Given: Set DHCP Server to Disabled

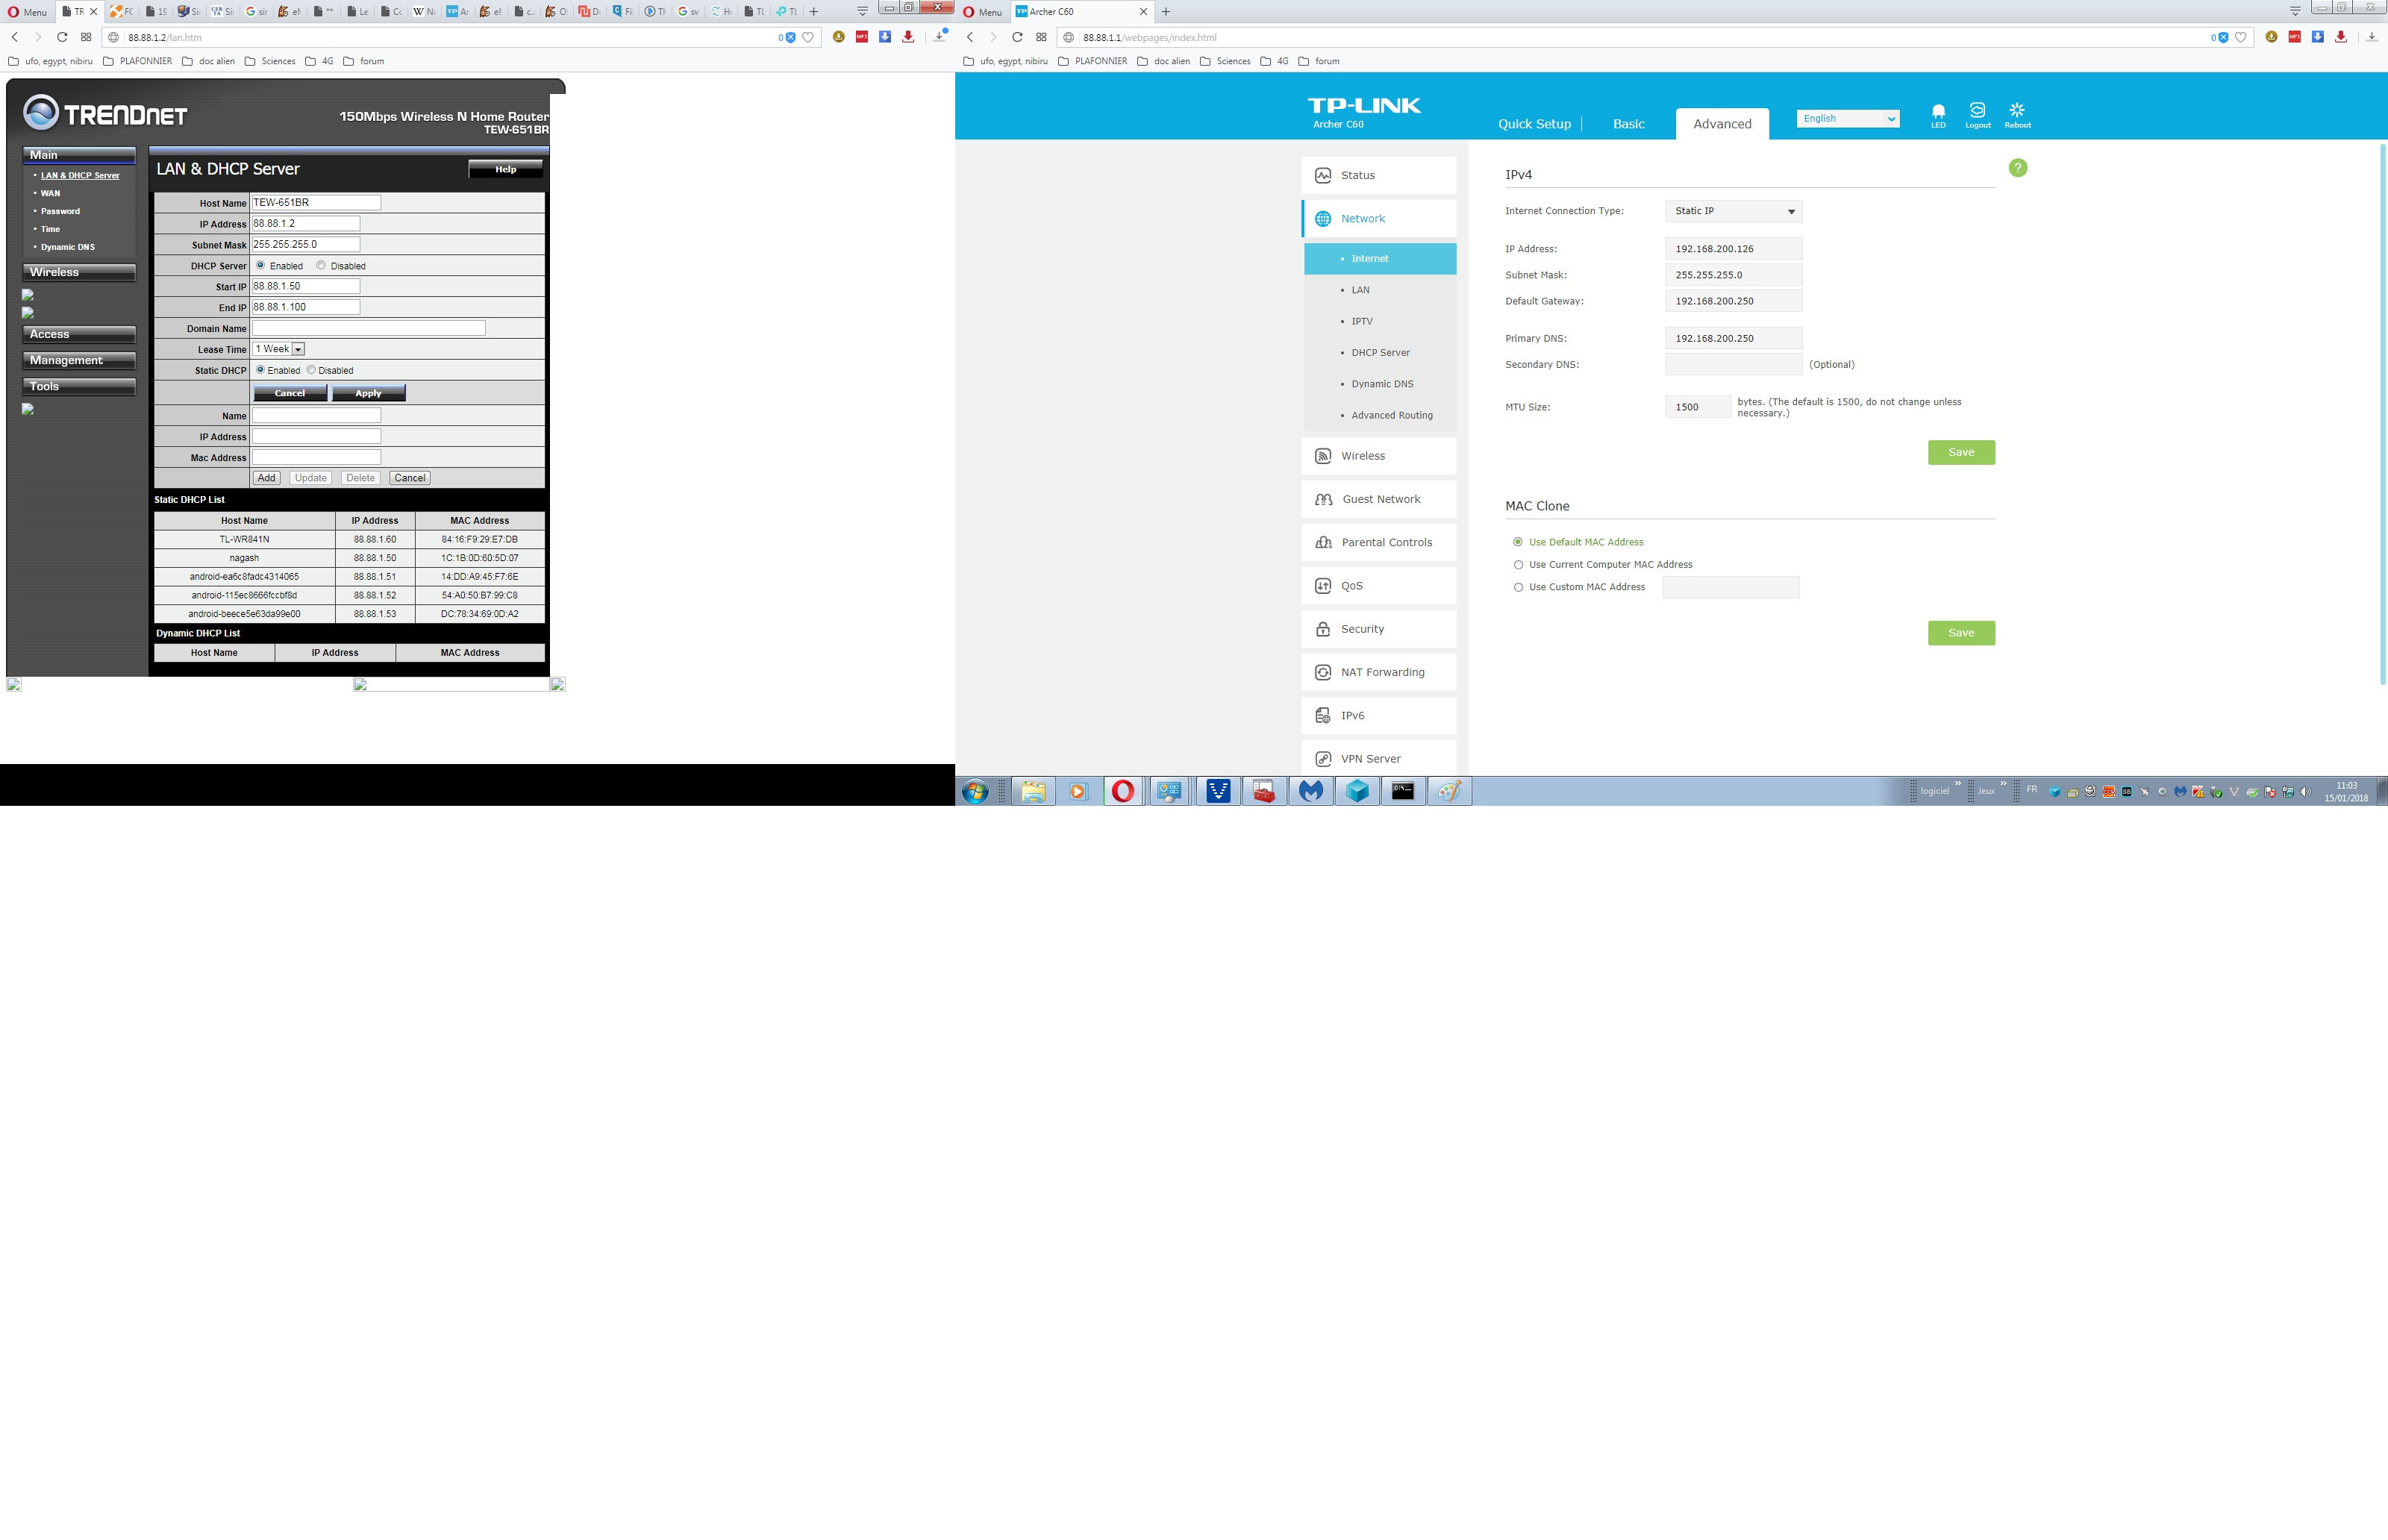Looking at the screenshot, I should point(321,266).
